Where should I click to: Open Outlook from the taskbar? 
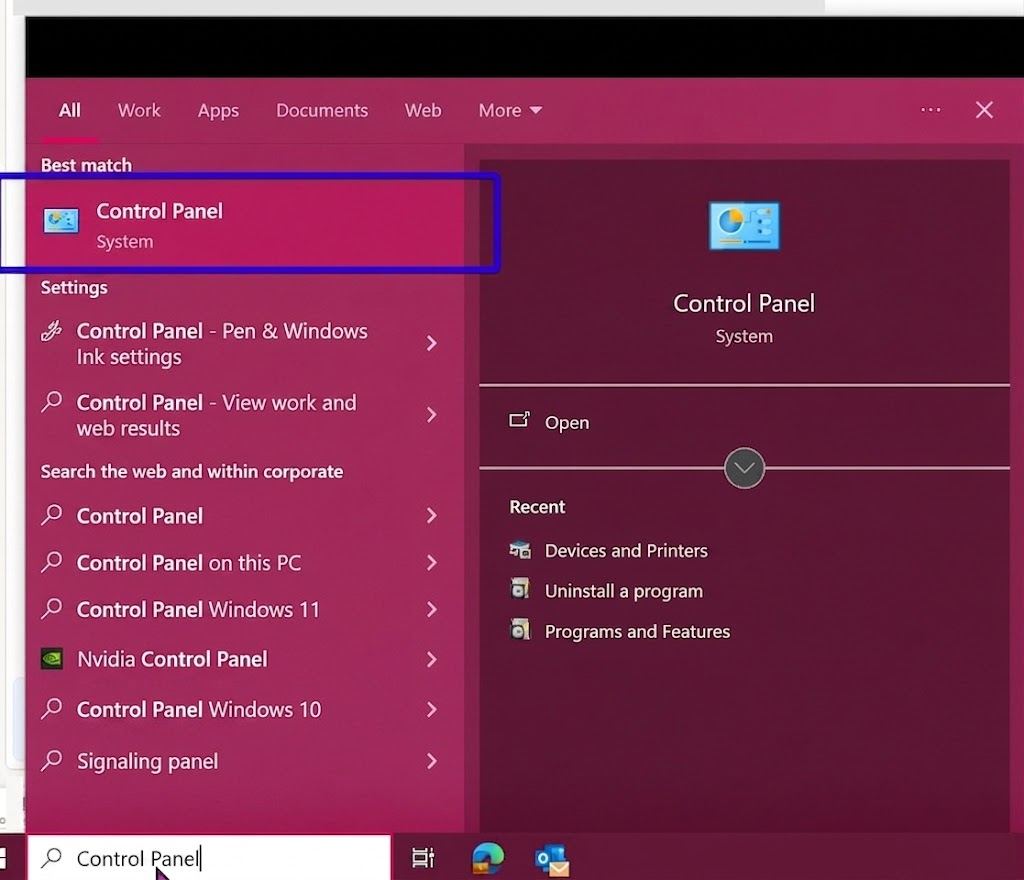pyautogui.click(x=552, y=859)
